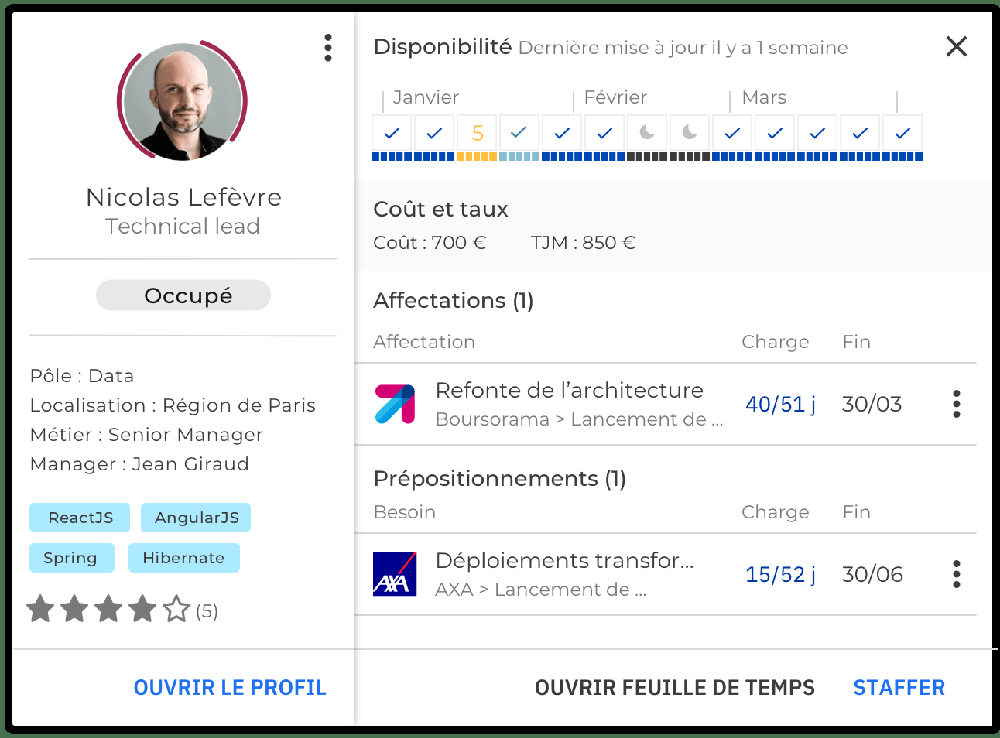
Task: Open options menu for the AXA prépositionnement
Action: click(957, 574)
